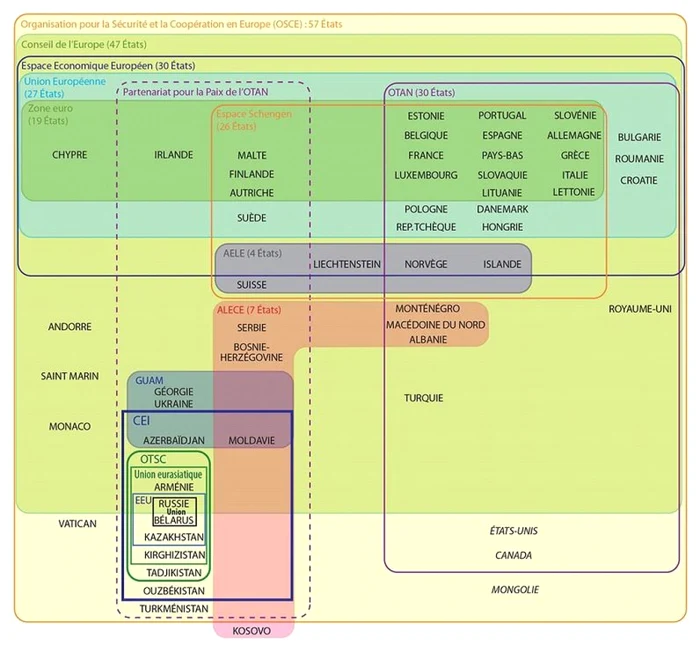Click ESTONIE in the OTAN box
700x647 pixels.
[426, 116]
